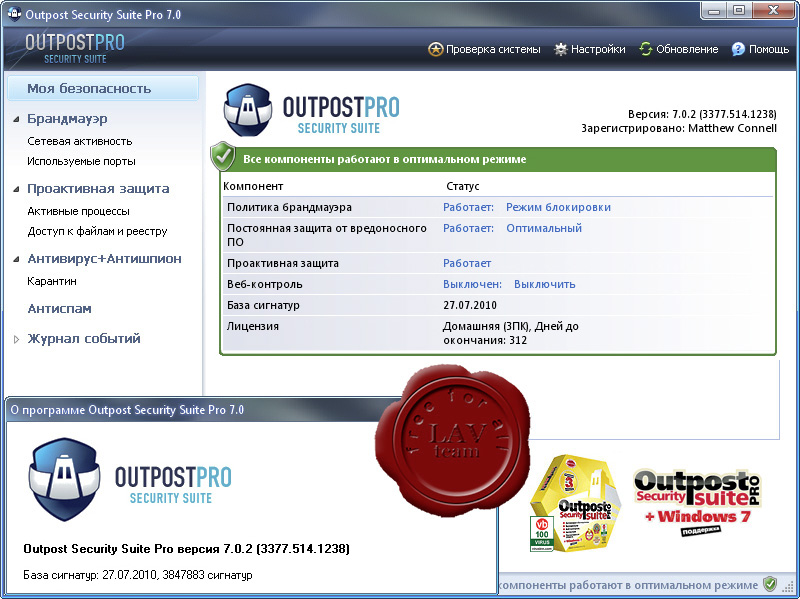Click the Веб-контроль component label

point(264,284)
